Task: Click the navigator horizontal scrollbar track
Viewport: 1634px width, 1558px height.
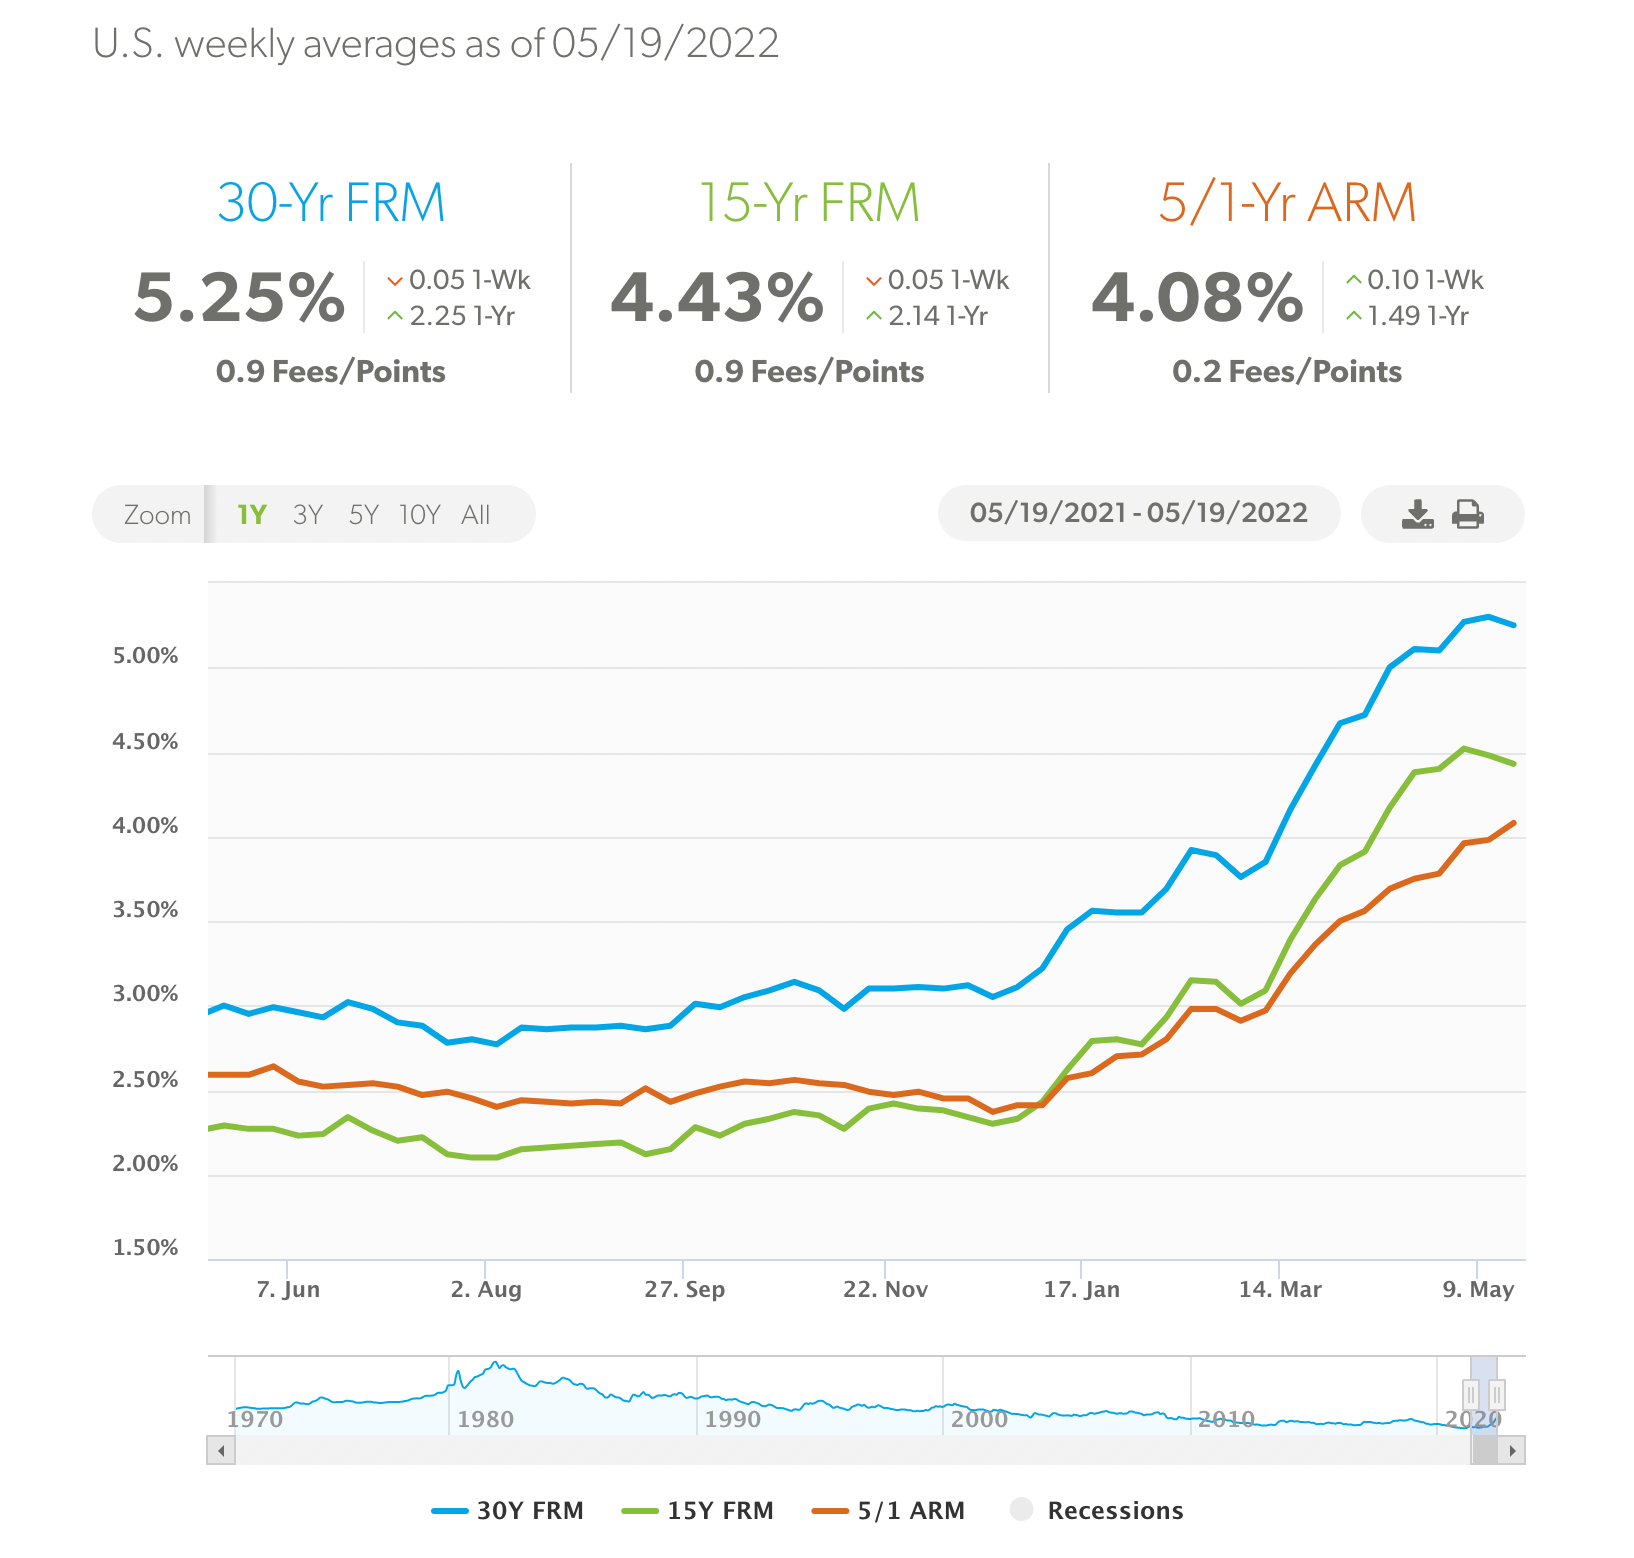Action: [x=850, y=1450]
